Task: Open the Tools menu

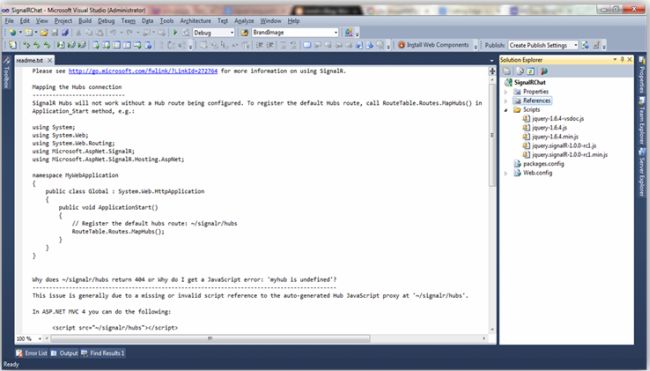Action: click(167, 21)
